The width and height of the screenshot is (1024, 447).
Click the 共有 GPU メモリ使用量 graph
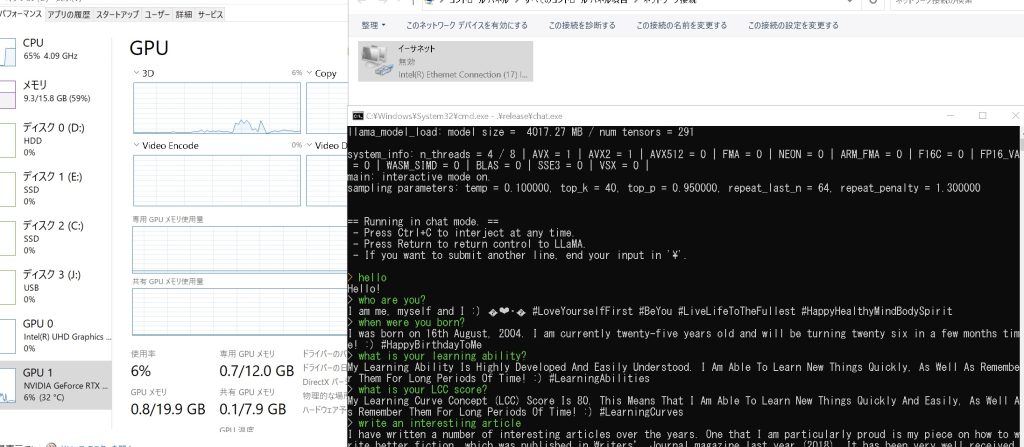[x=240, y=312]
